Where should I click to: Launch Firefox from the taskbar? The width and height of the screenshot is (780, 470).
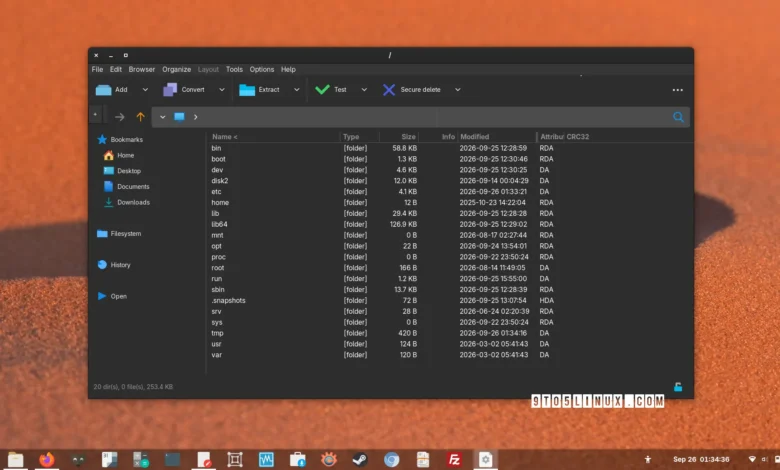[x=47, y=460]
